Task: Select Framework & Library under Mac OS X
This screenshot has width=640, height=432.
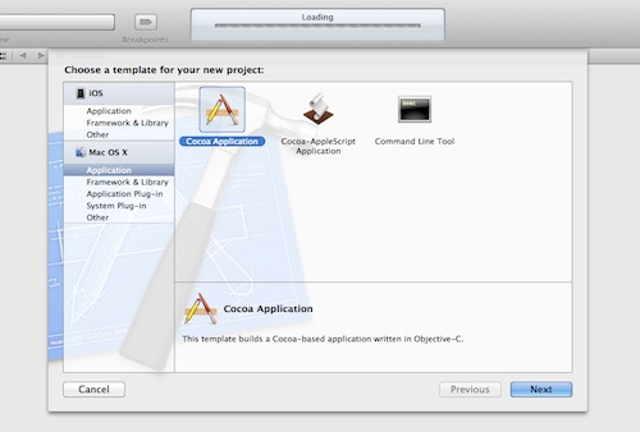Action: pyautogui.click(x=127, y=182)
